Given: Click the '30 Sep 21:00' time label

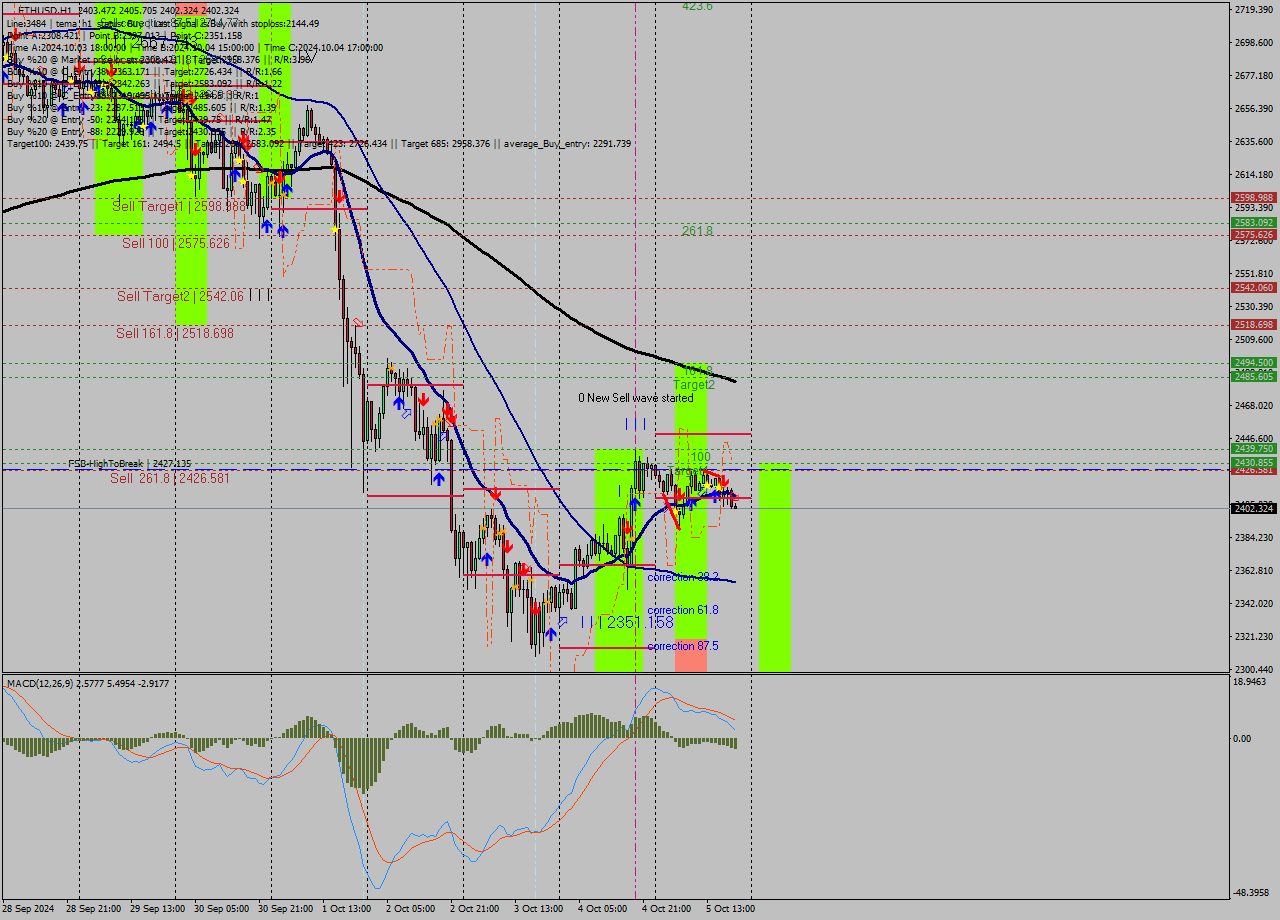Looking at the screenshot, I should [x=286, y=909].
